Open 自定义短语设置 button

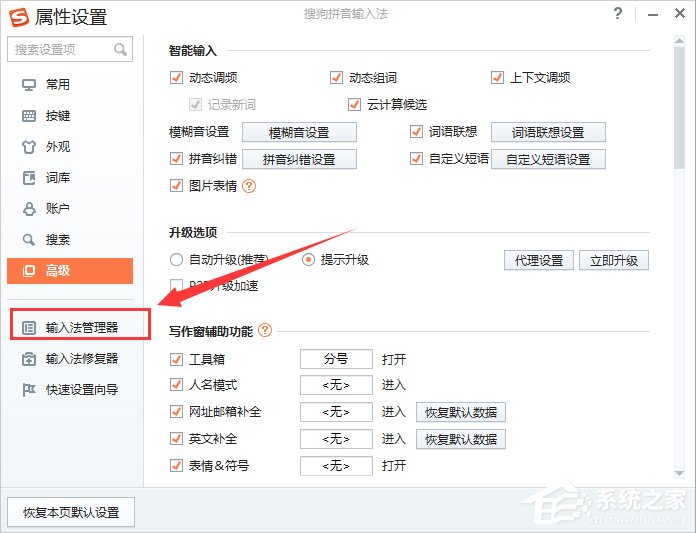tap(548, 159)
